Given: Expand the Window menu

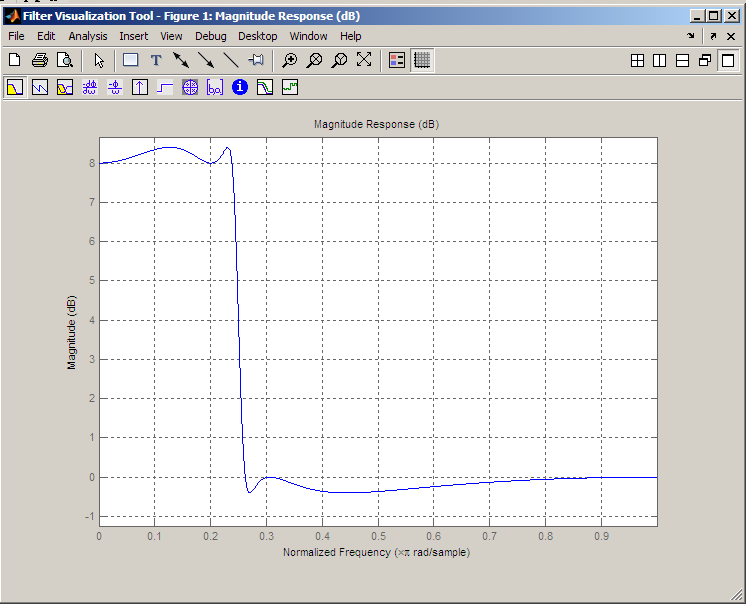Looking at the screenshot, I should pyautogui.click(x=309, y=36).
